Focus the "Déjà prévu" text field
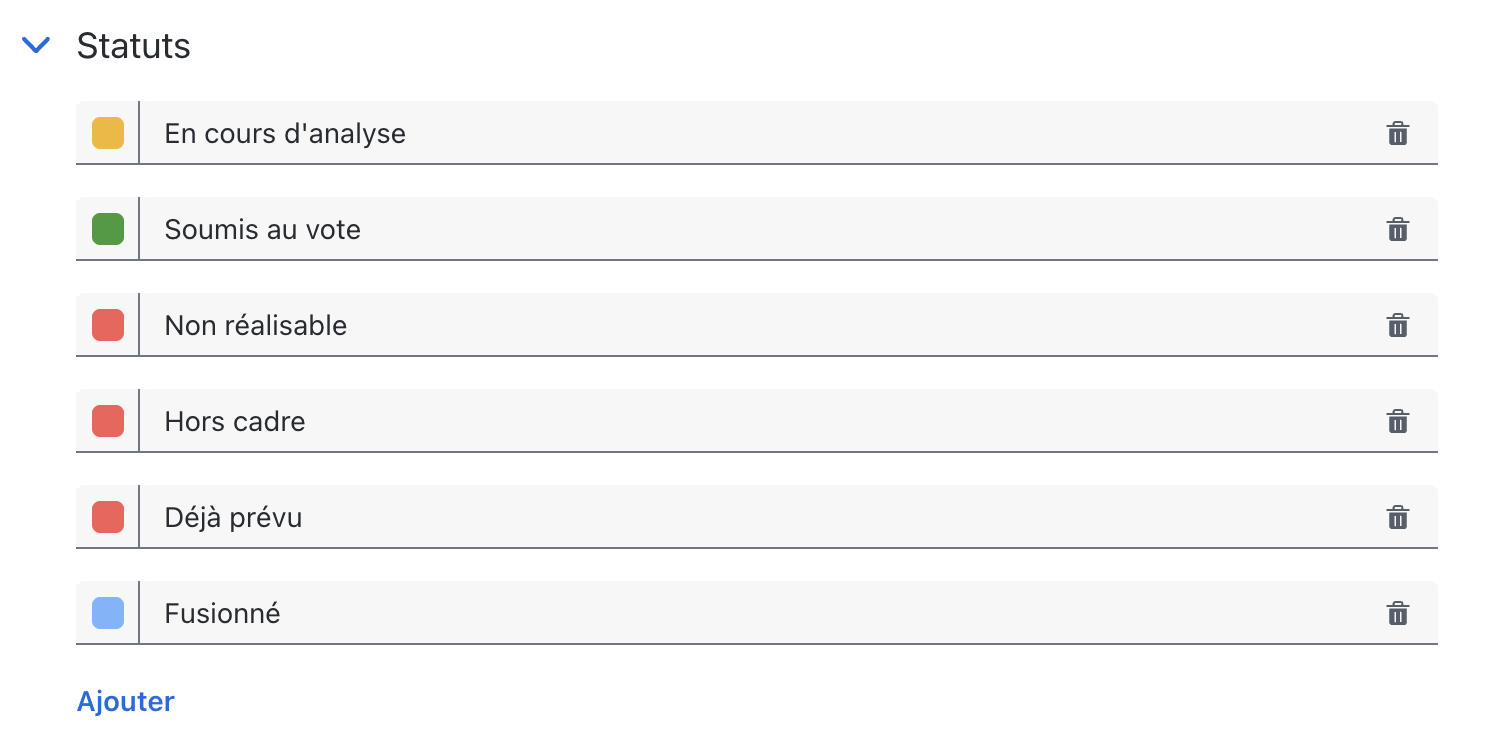Image resolution: width=1504 pixels, height=734 pixels. (x=755, y=517)
